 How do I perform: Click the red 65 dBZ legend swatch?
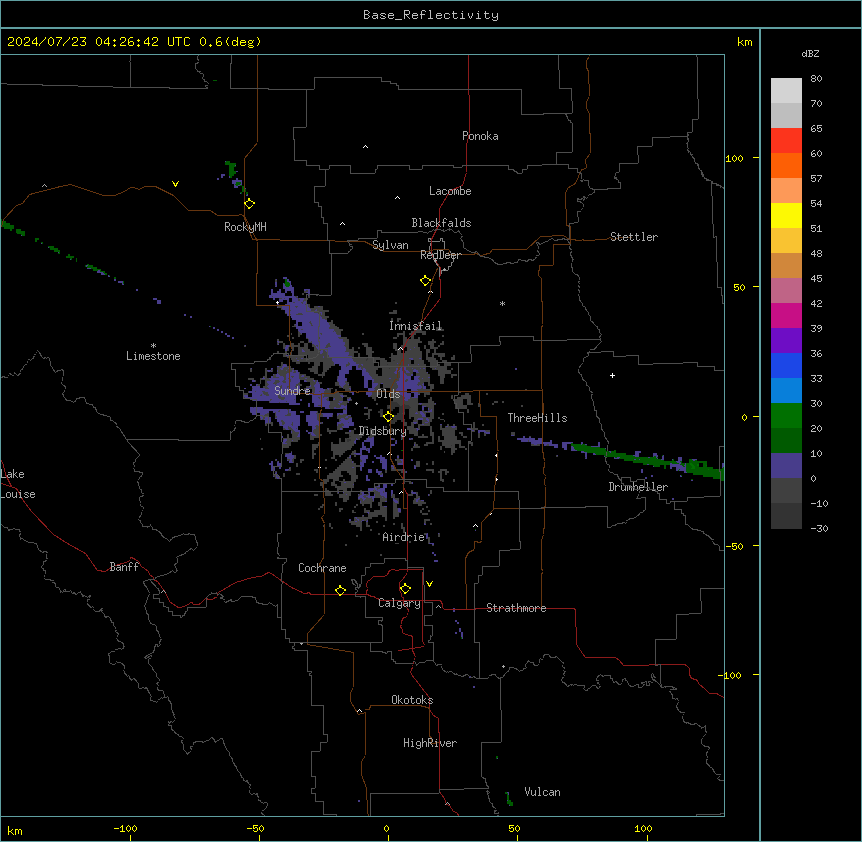[786, 141]
